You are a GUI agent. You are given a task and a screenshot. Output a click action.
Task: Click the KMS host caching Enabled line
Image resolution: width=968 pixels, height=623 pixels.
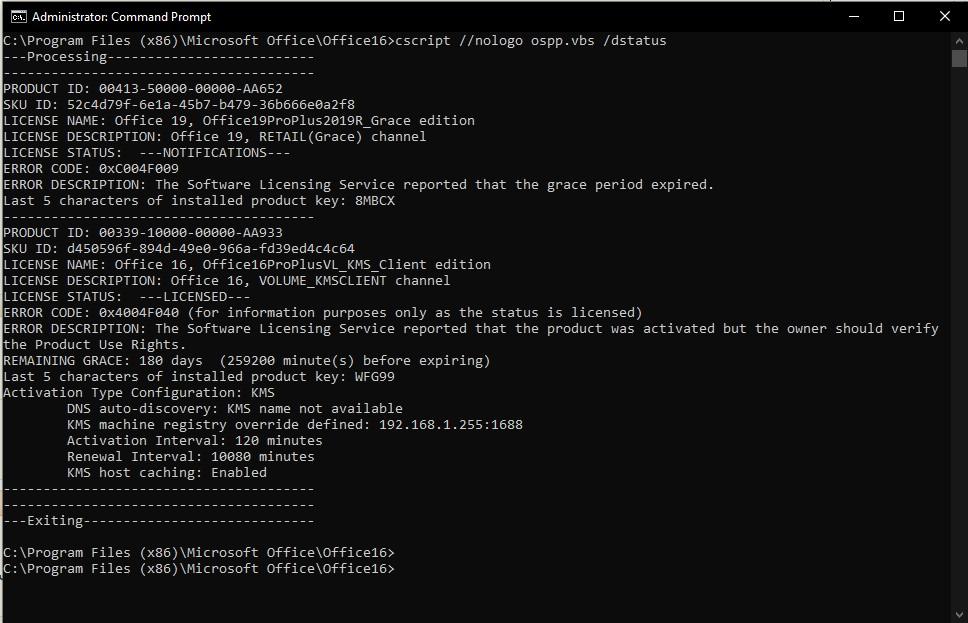coord(167,473)
